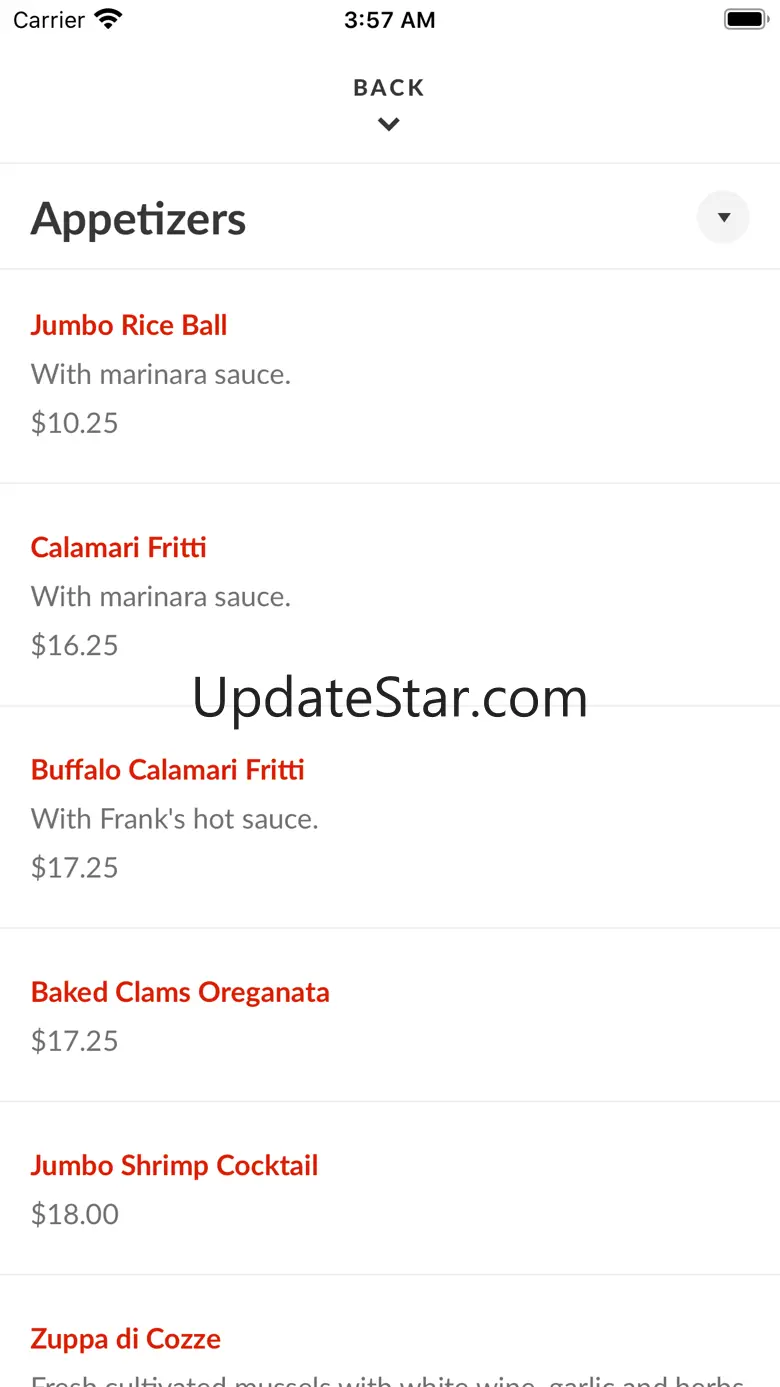The height and width of the screenshot is (1387, 780).
Task: Tap the $17.25 price under Baked Clams Oreganata
Action: [75, 1041]
